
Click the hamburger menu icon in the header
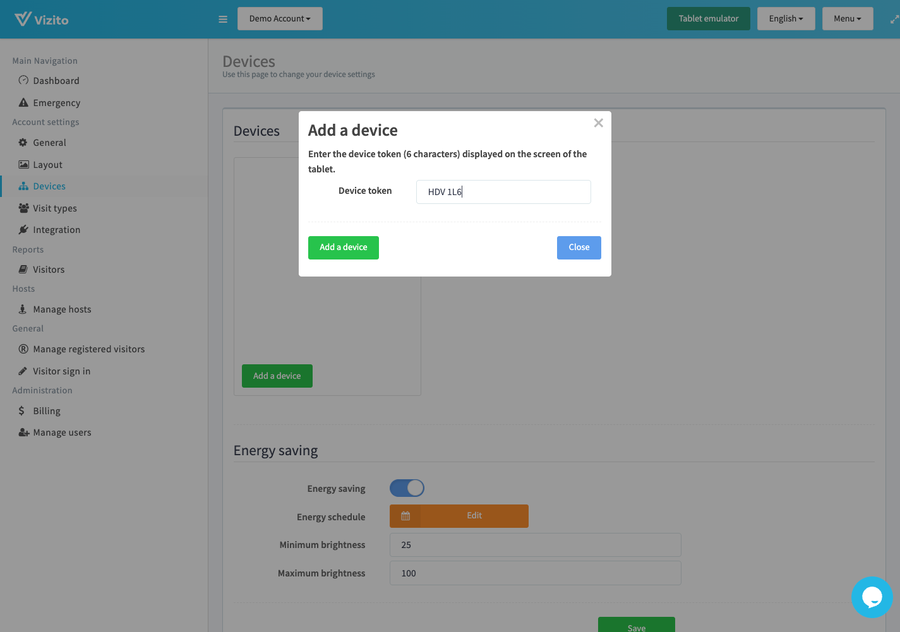point(222,18)
